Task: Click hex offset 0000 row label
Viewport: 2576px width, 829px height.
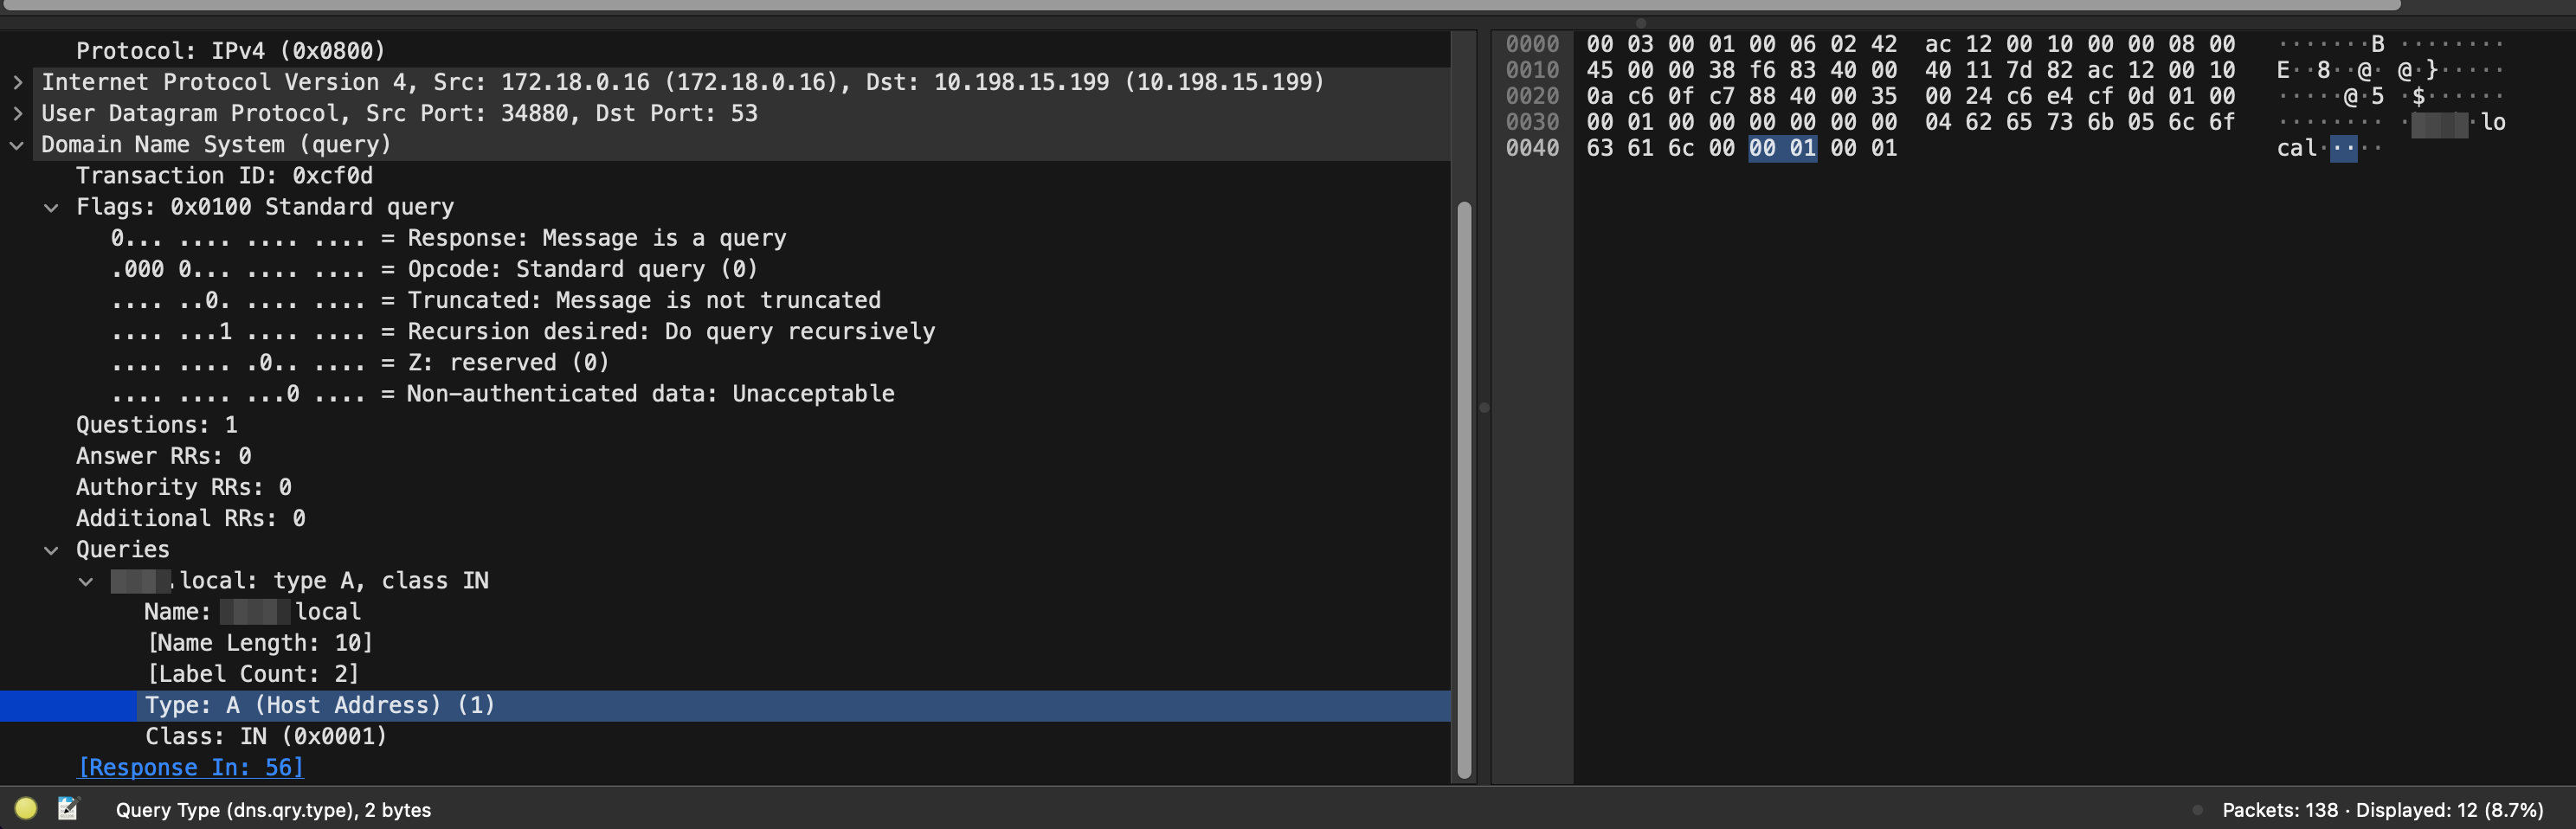Action: click(1532, 44)
